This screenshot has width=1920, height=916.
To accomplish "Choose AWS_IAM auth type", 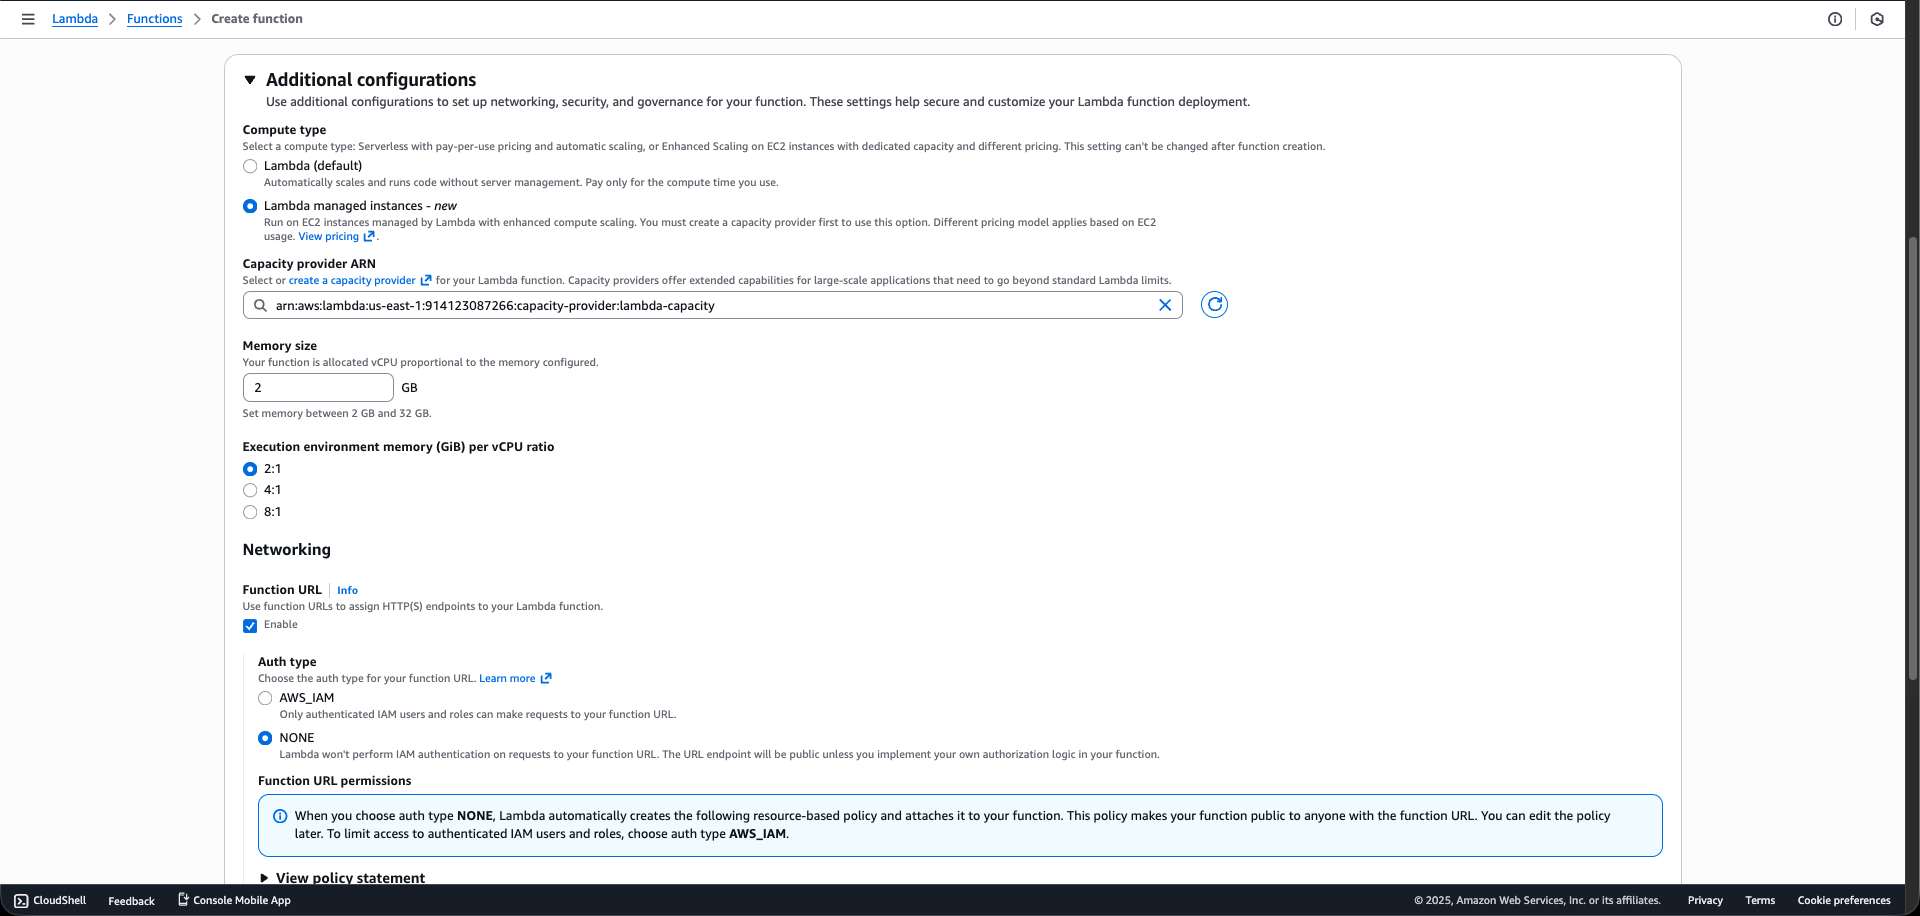I will coord(264,698).
